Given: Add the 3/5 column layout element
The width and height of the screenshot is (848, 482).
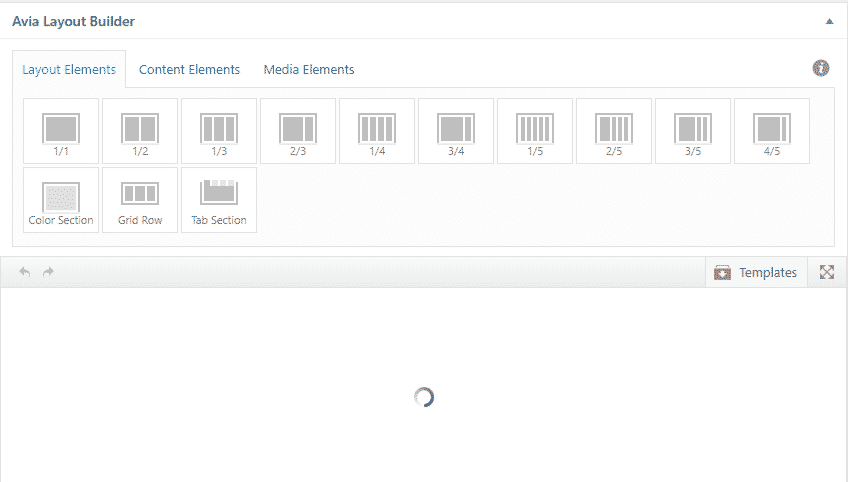Looking at the screenshot, I should (x=693, y=131).
